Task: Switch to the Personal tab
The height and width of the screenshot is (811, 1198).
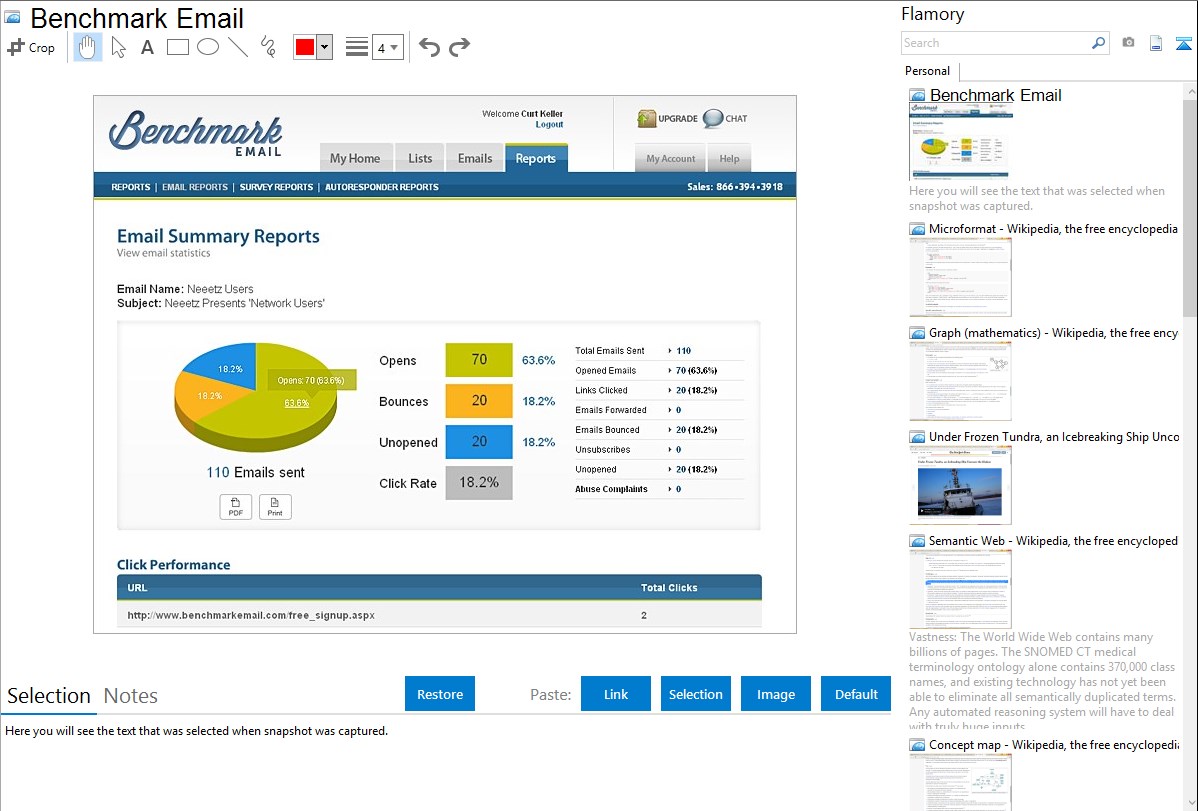Action: tap(928, 71)
